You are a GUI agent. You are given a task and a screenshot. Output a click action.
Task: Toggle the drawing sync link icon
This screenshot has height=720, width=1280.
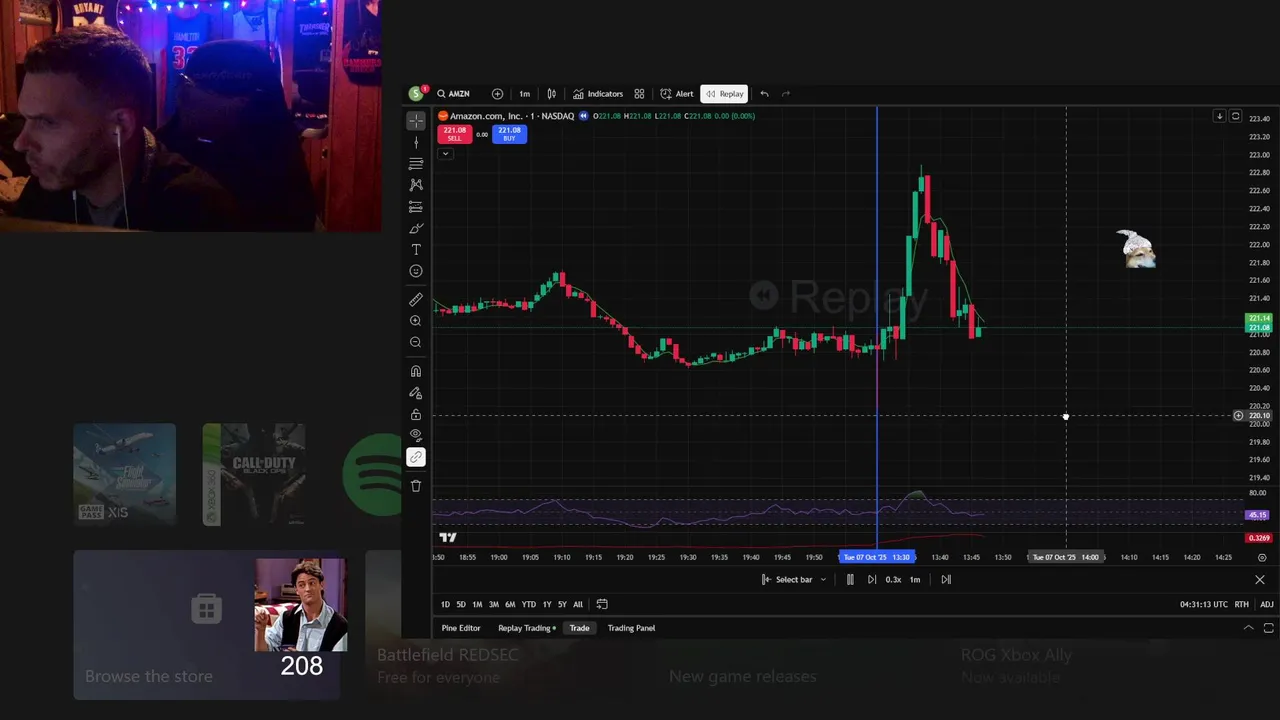point(416,457)
